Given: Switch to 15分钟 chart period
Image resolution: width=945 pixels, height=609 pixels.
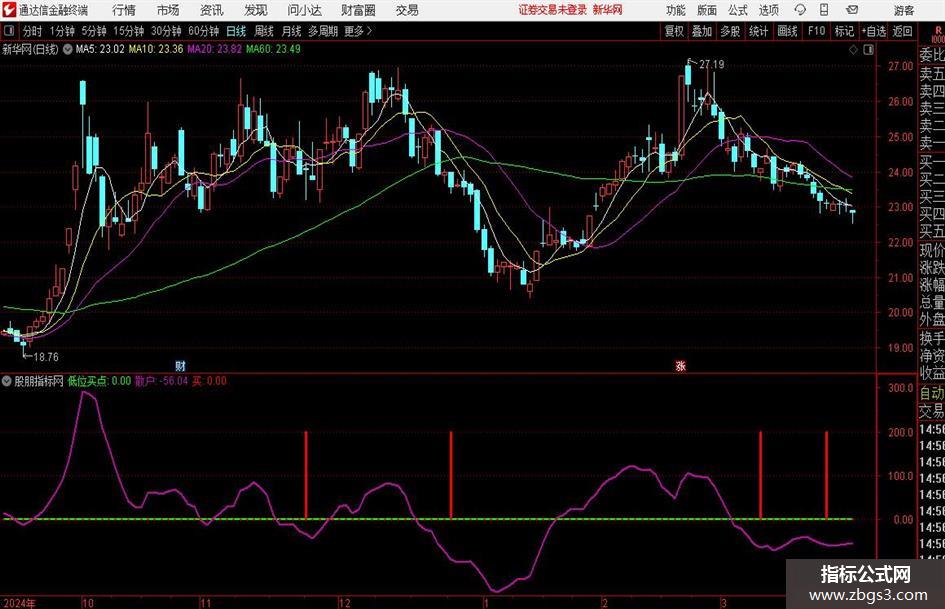Looking at the screenshot, I should (128, 31).
